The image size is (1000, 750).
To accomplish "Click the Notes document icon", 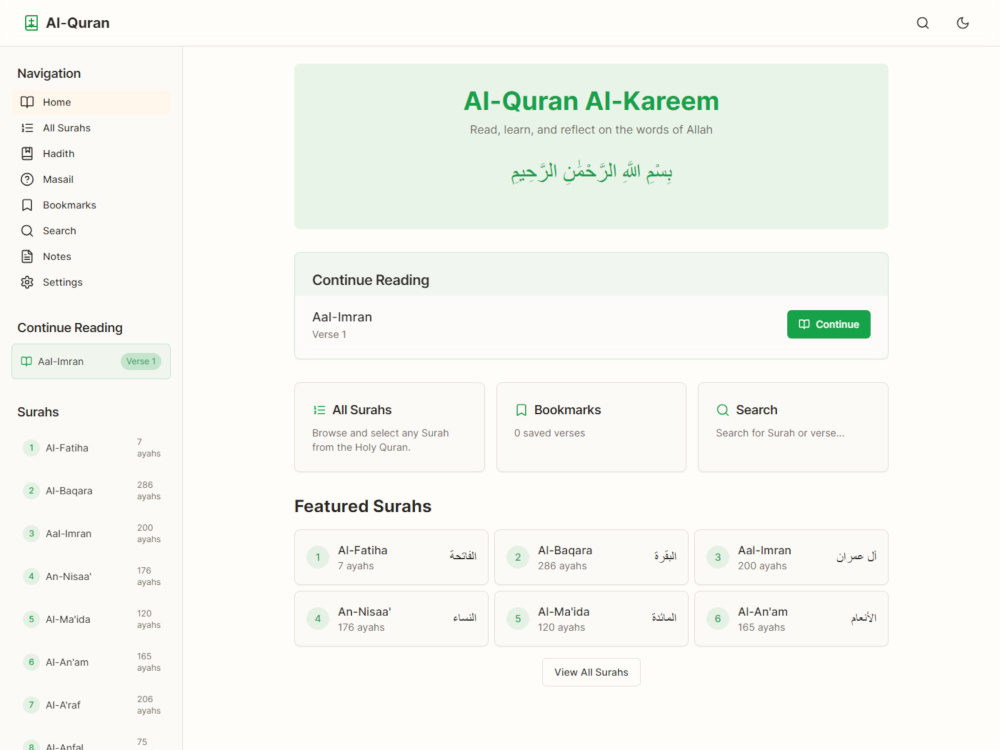I will [27, 256].
